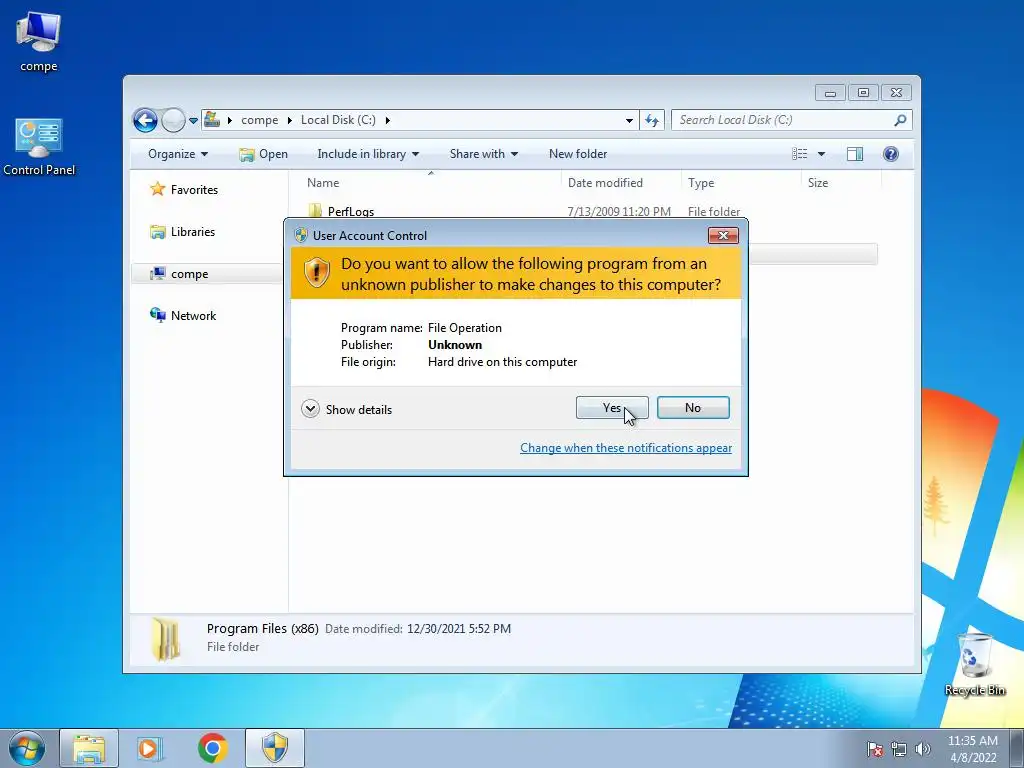Click the Explorer Forward arrow button
The width and height of the screenshot is (1024, 768).
click(173, 120)
